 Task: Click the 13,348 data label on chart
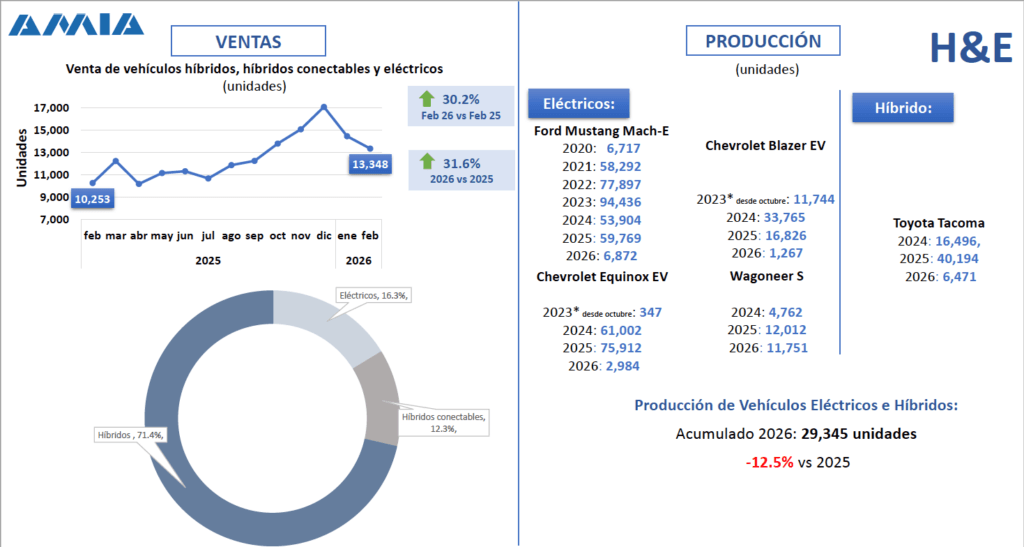(371, 164)
